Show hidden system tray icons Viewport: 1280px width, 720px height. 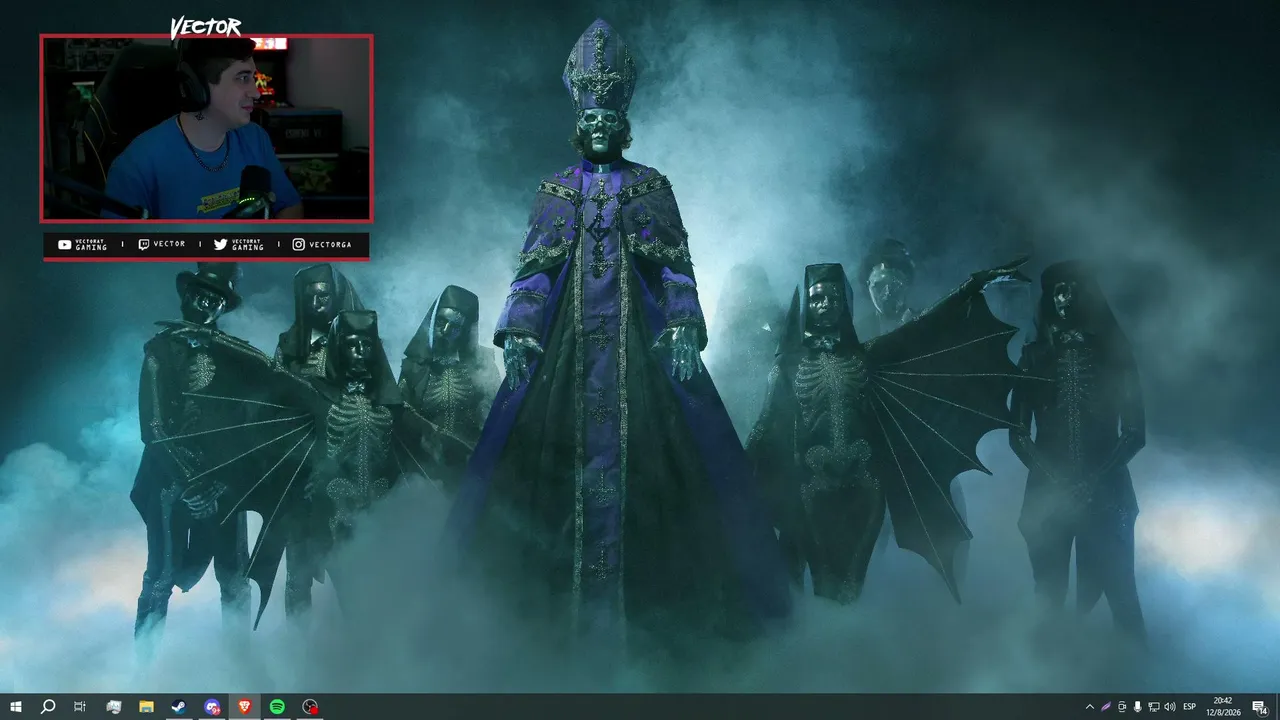1090,707
